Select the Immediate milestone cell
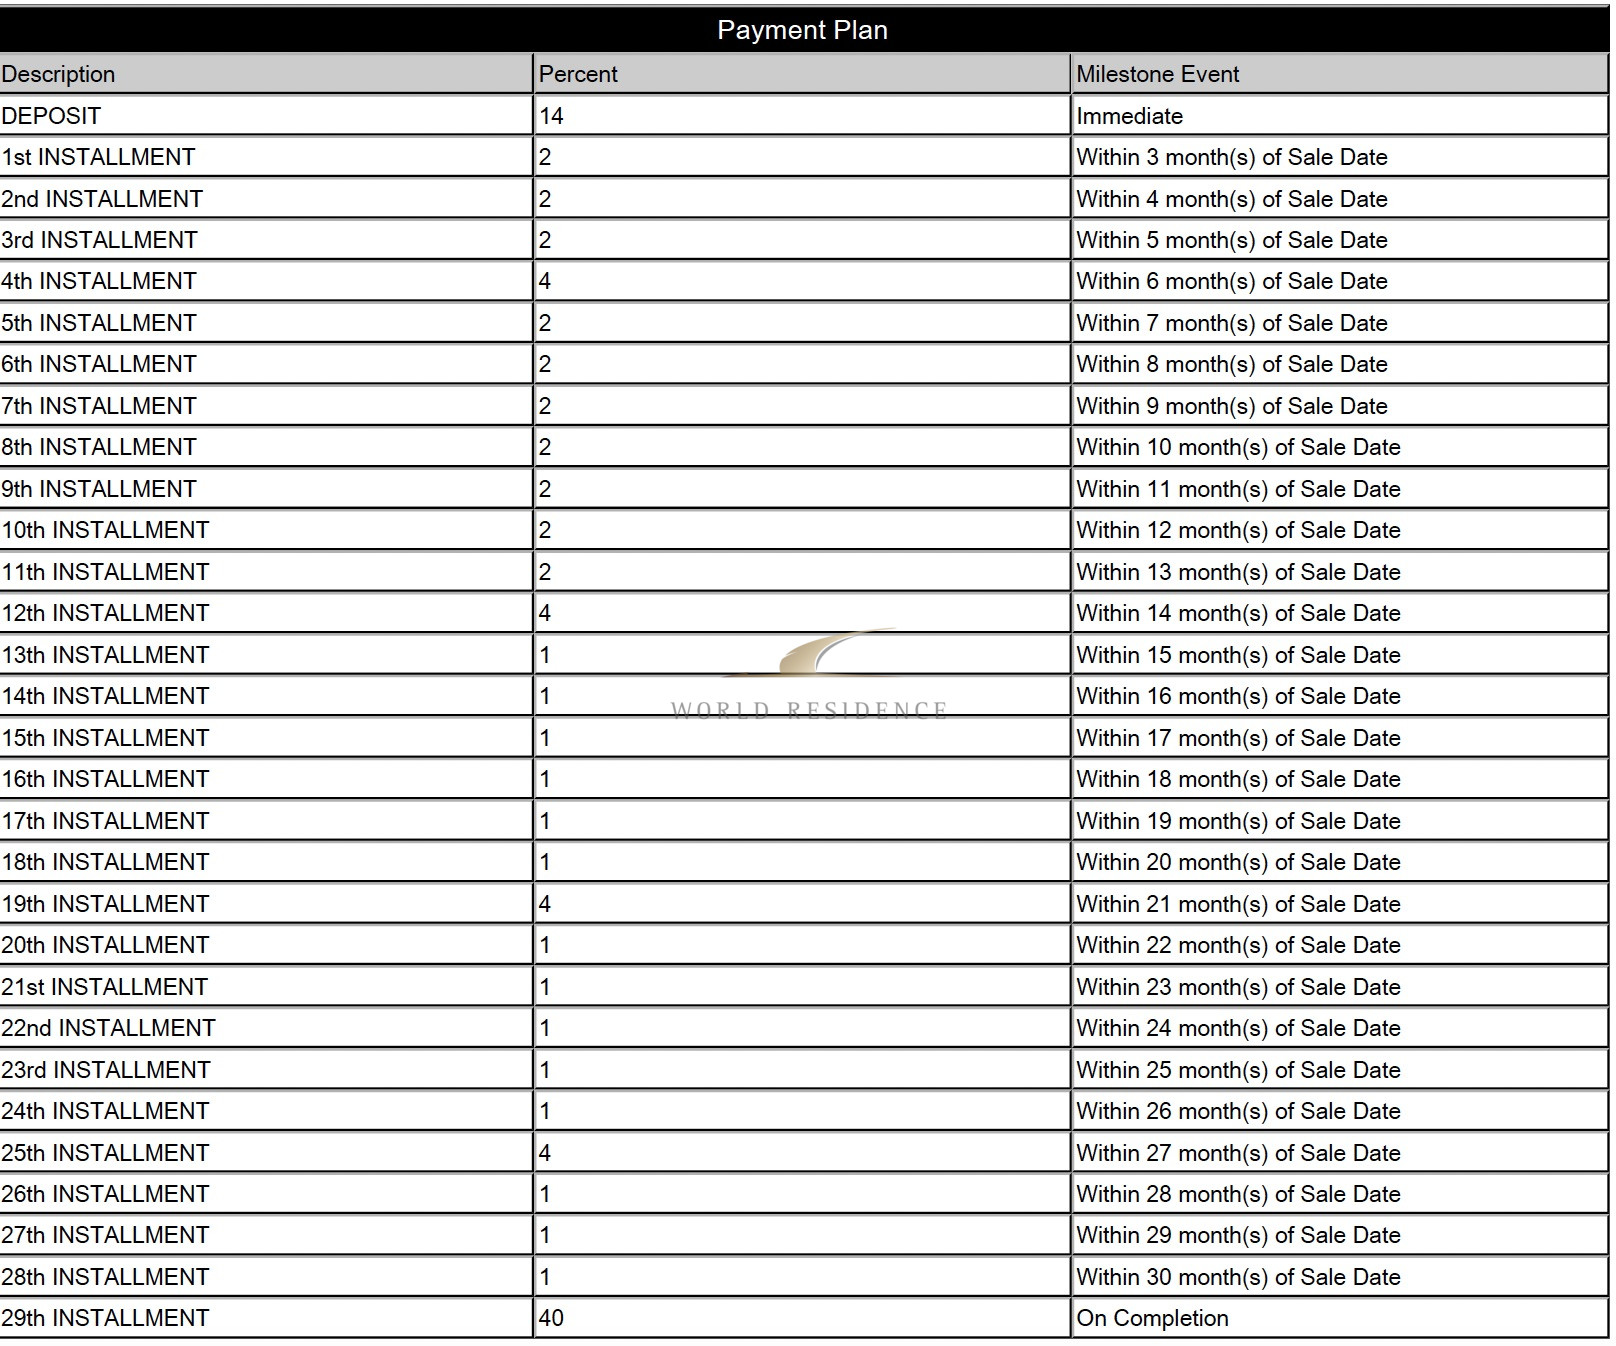Viewport: 1616px width, 1346px height. pyautogui.click(x=1340, y=116)
